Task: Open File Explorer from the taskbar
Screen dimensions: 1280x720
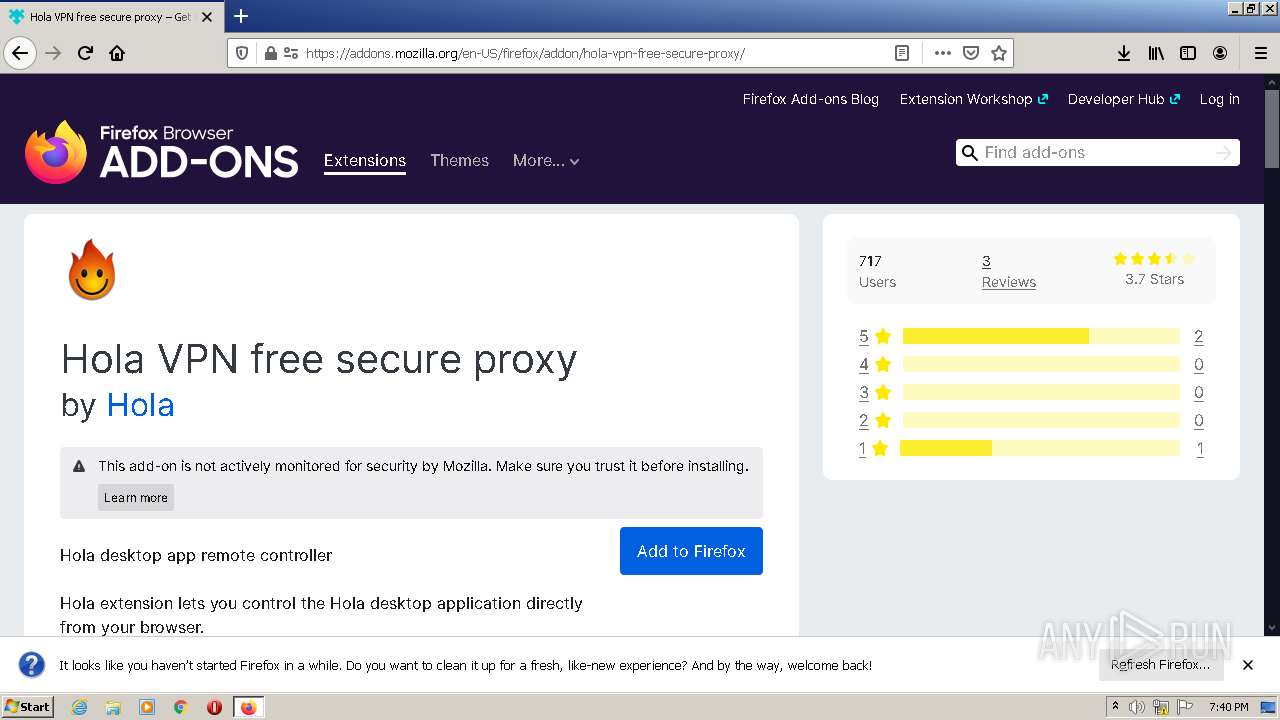Action: (113, 707)
